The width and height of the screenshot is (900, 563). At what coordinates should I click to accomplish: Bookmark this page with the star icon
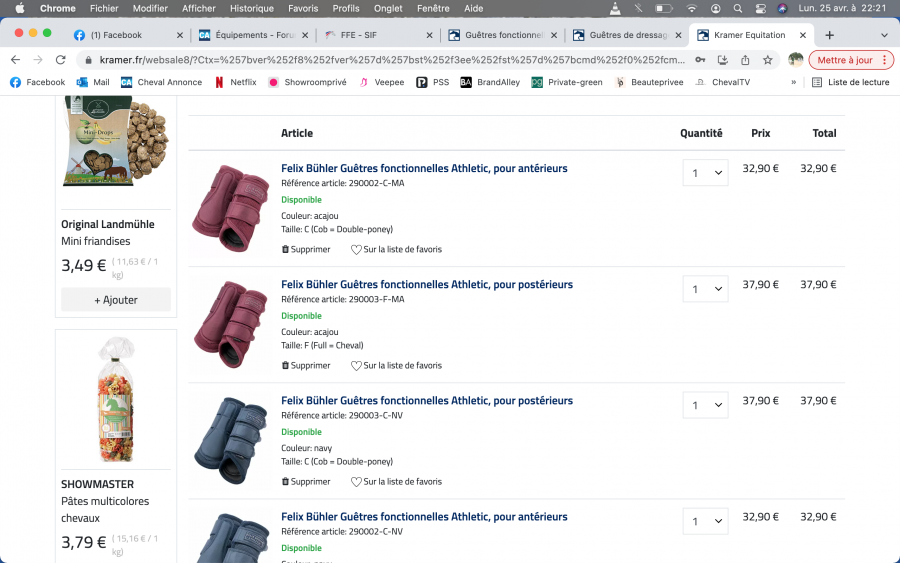tap(767, 60)
